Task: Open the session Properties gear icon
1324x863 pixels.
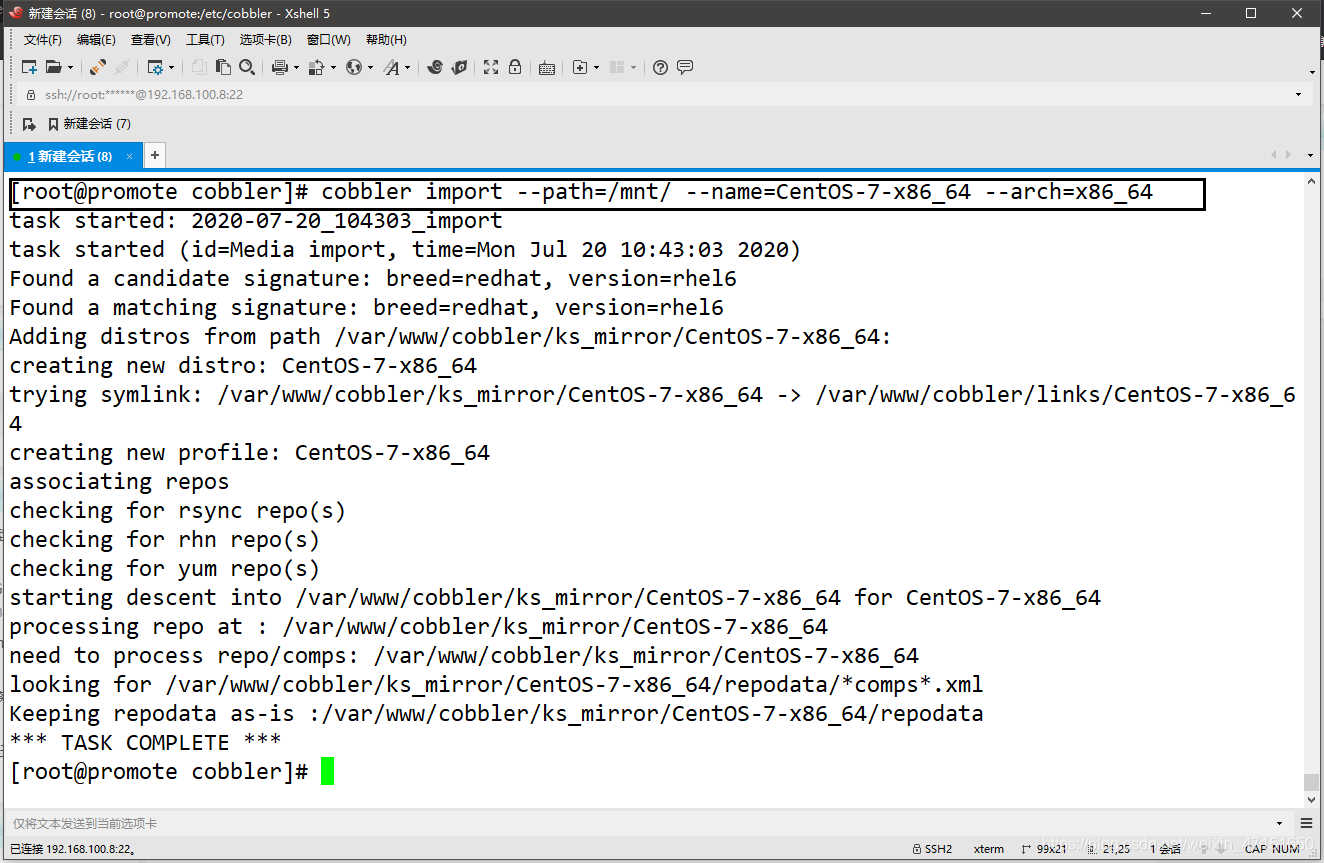Action: 155,67
